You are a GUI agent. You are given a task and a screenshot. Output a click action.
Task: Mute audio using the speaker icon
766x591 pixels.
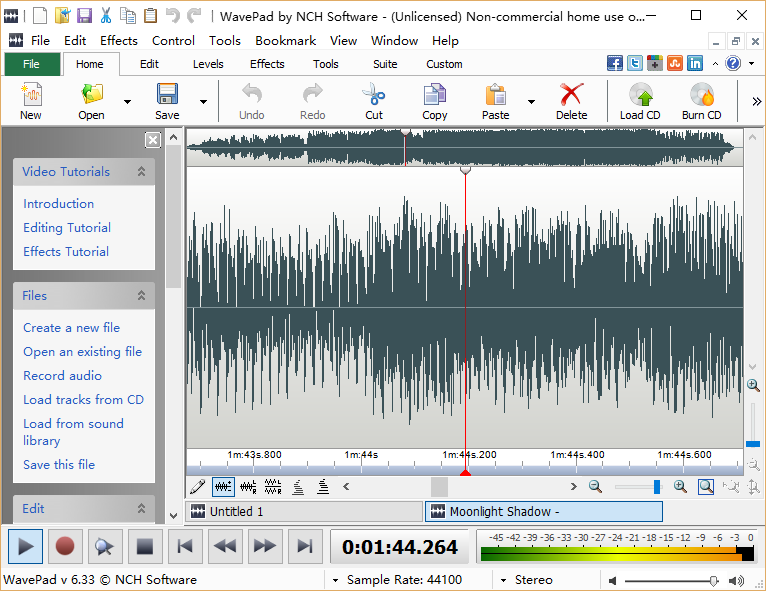(x=612, y=580)
